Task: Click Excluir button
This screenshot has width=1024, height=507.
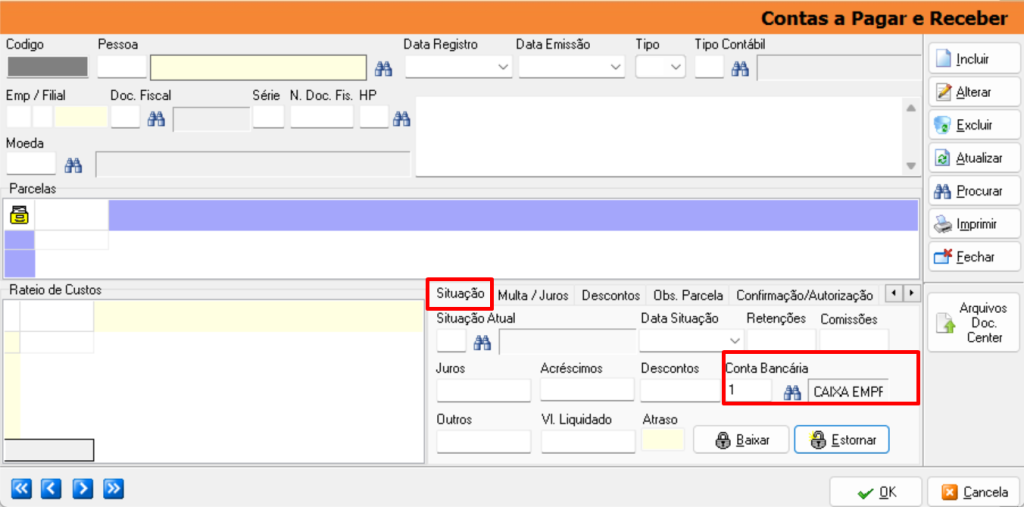Action: click(974, 125)
